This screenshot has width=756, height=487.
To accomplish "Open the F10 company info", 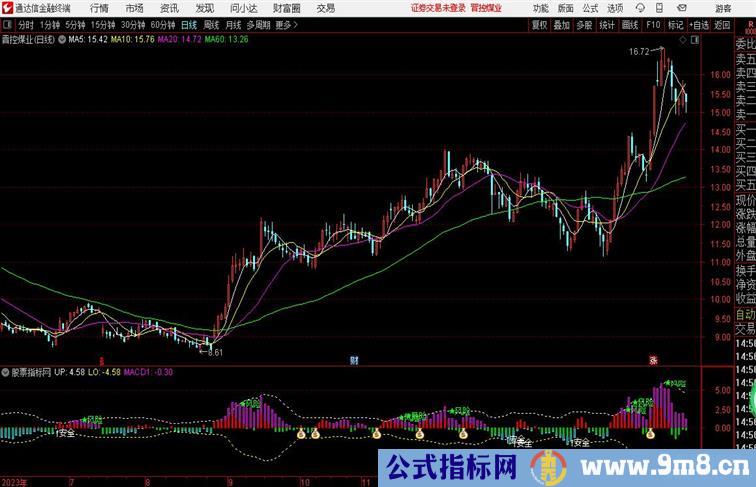I will pyautogui.click(x=653, y=25).
